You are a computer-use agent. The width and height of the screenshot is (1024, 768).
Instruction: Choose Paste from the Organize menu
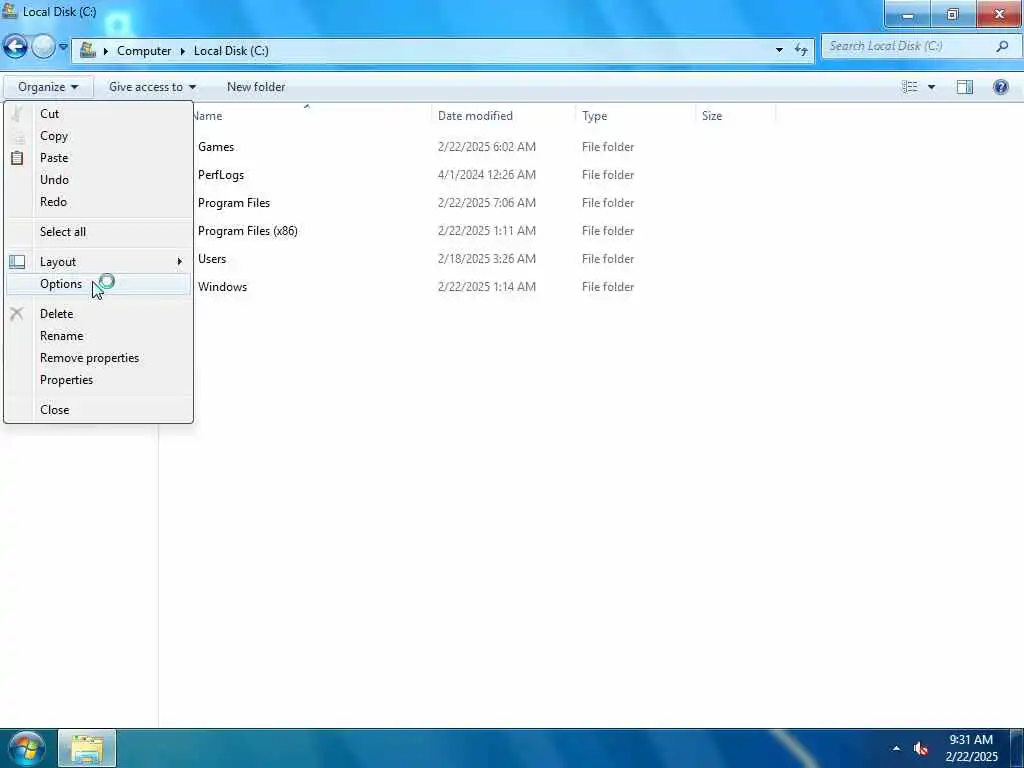[98, 158]
